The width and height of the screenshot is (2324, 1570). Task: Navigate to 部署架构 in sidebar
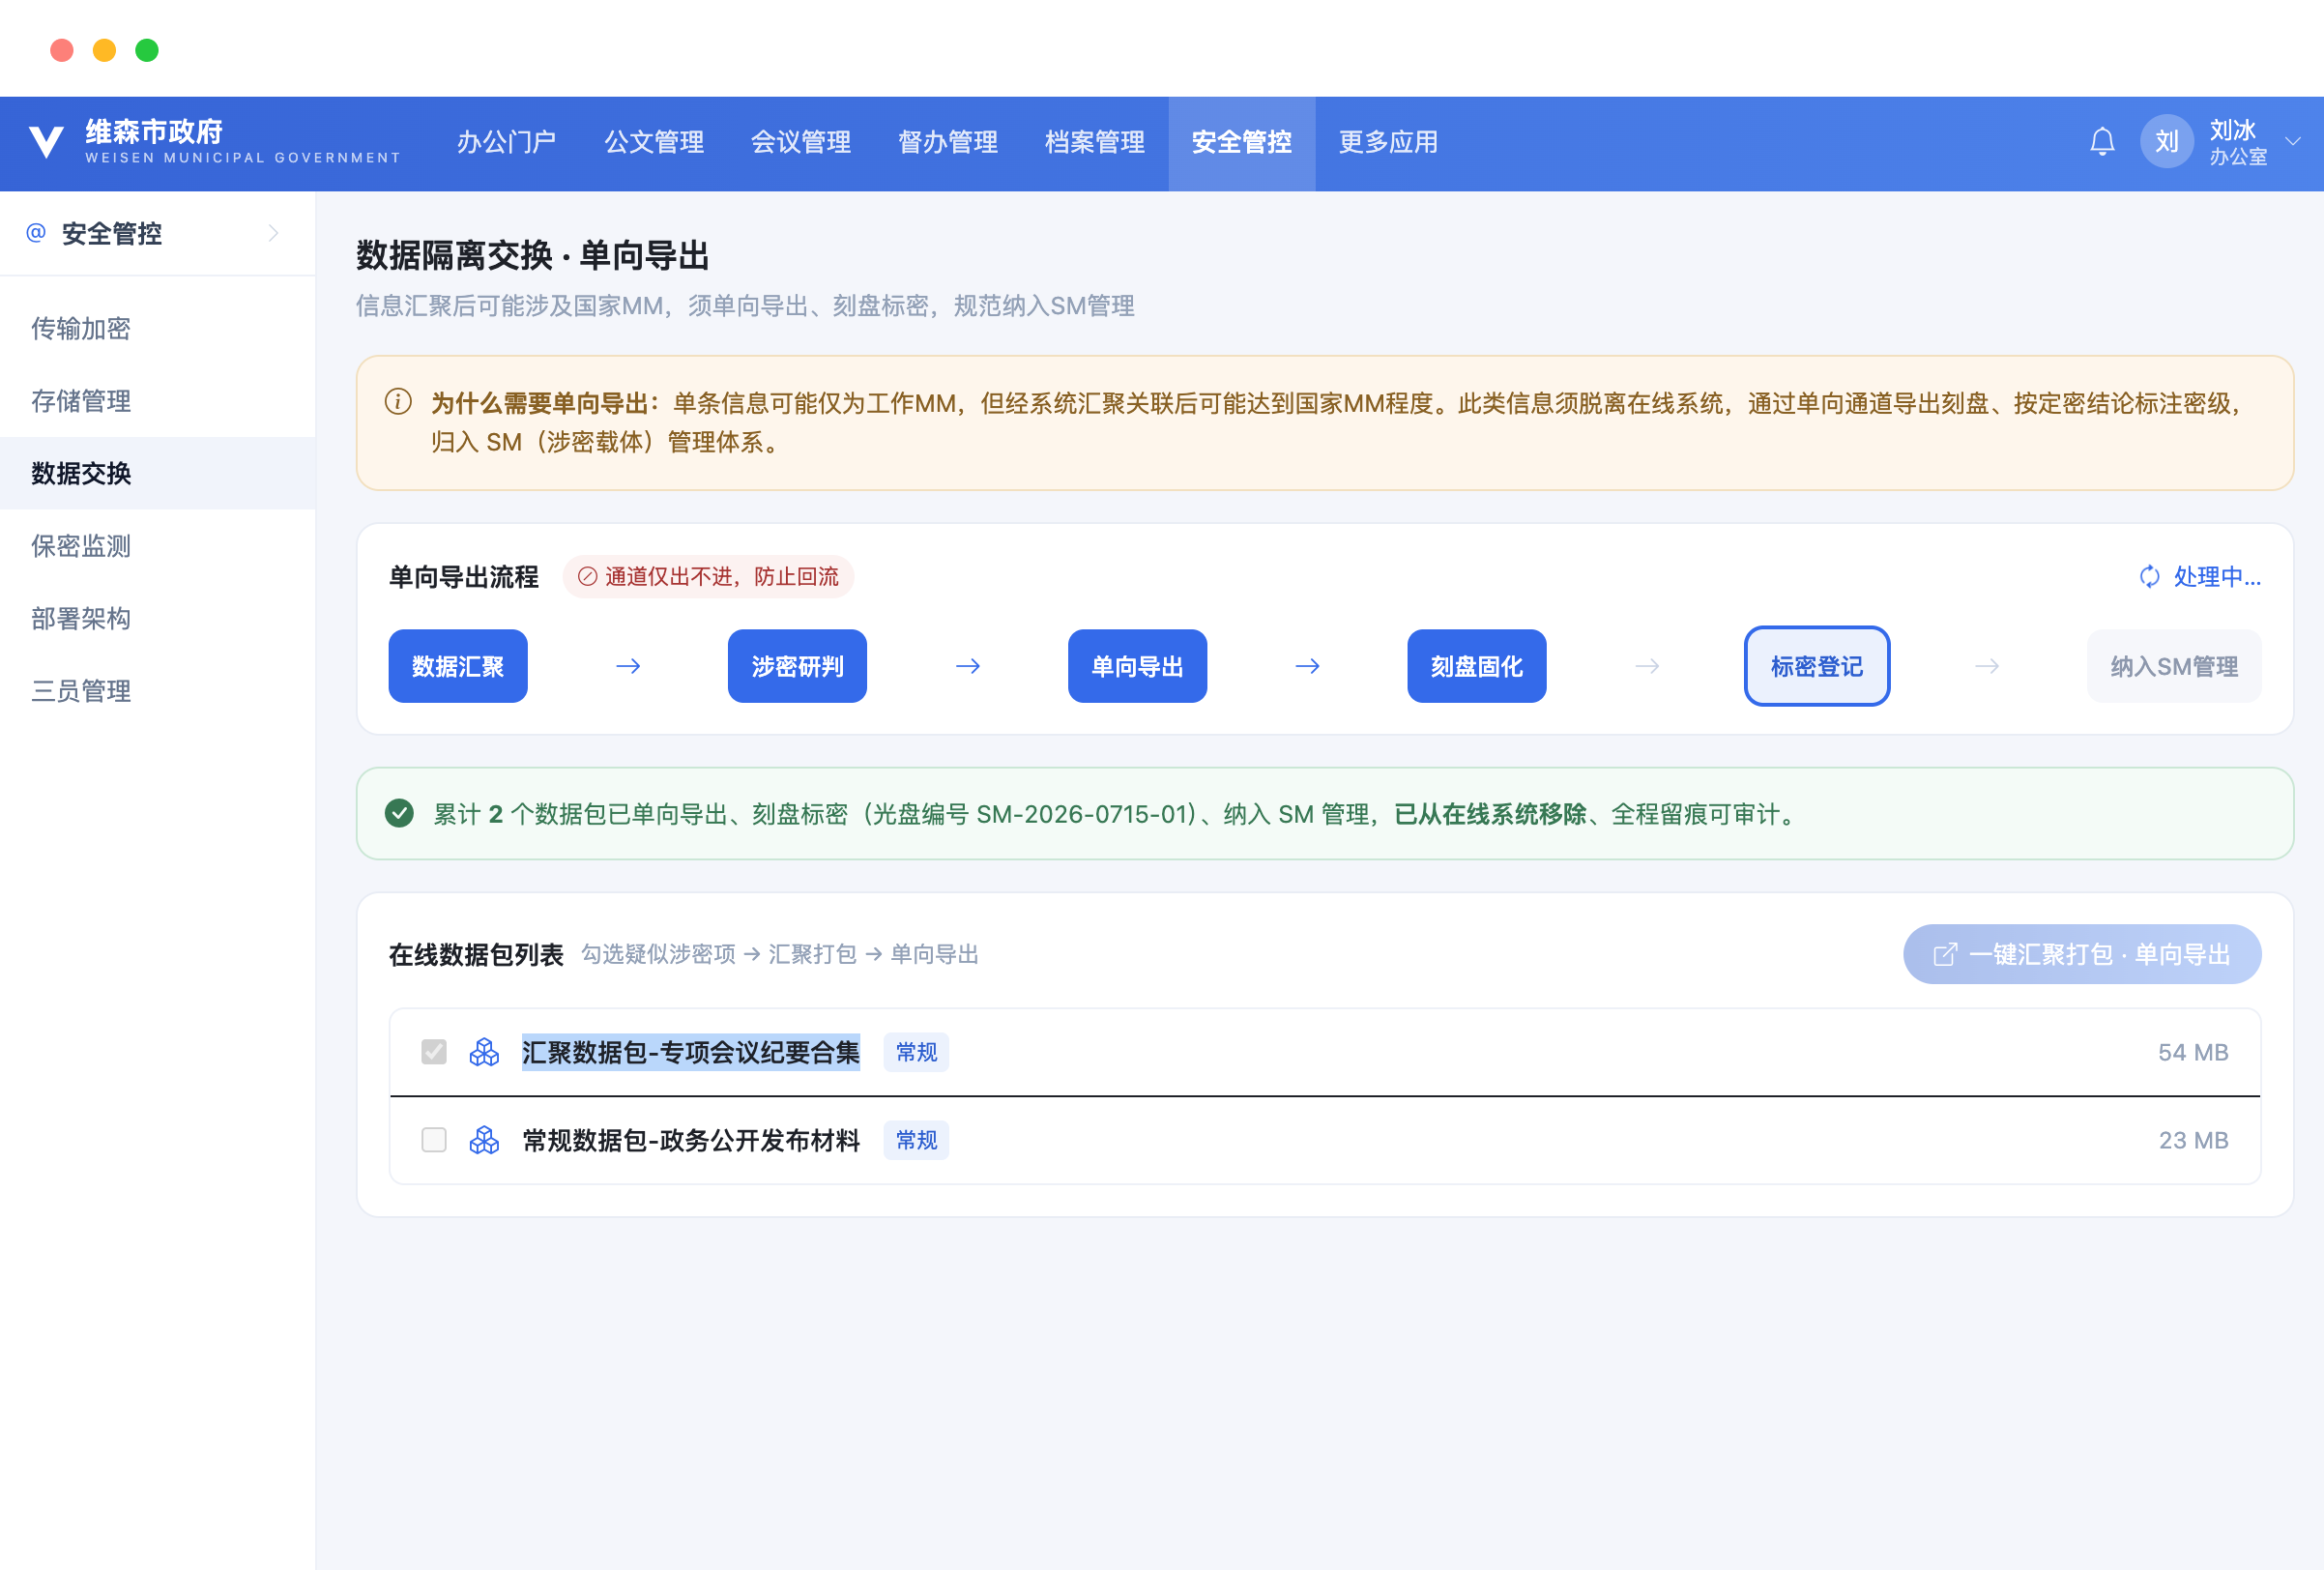tap(158, 618)
